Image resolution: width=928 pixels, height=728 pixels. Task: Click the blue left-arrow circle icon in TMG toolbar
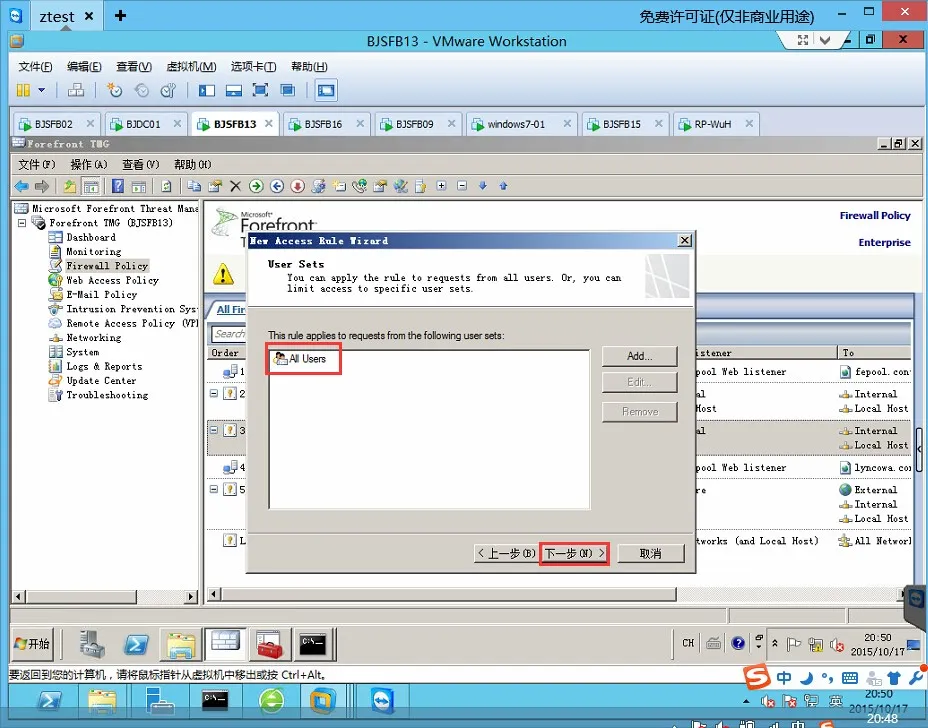click(x=277, y=186)
